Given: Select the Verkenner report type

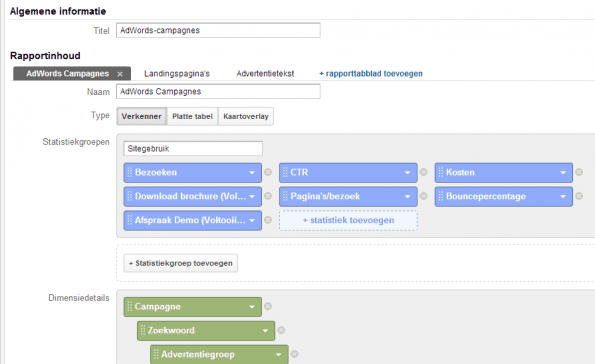Looking at the screenshot, I should pos(142,117).
